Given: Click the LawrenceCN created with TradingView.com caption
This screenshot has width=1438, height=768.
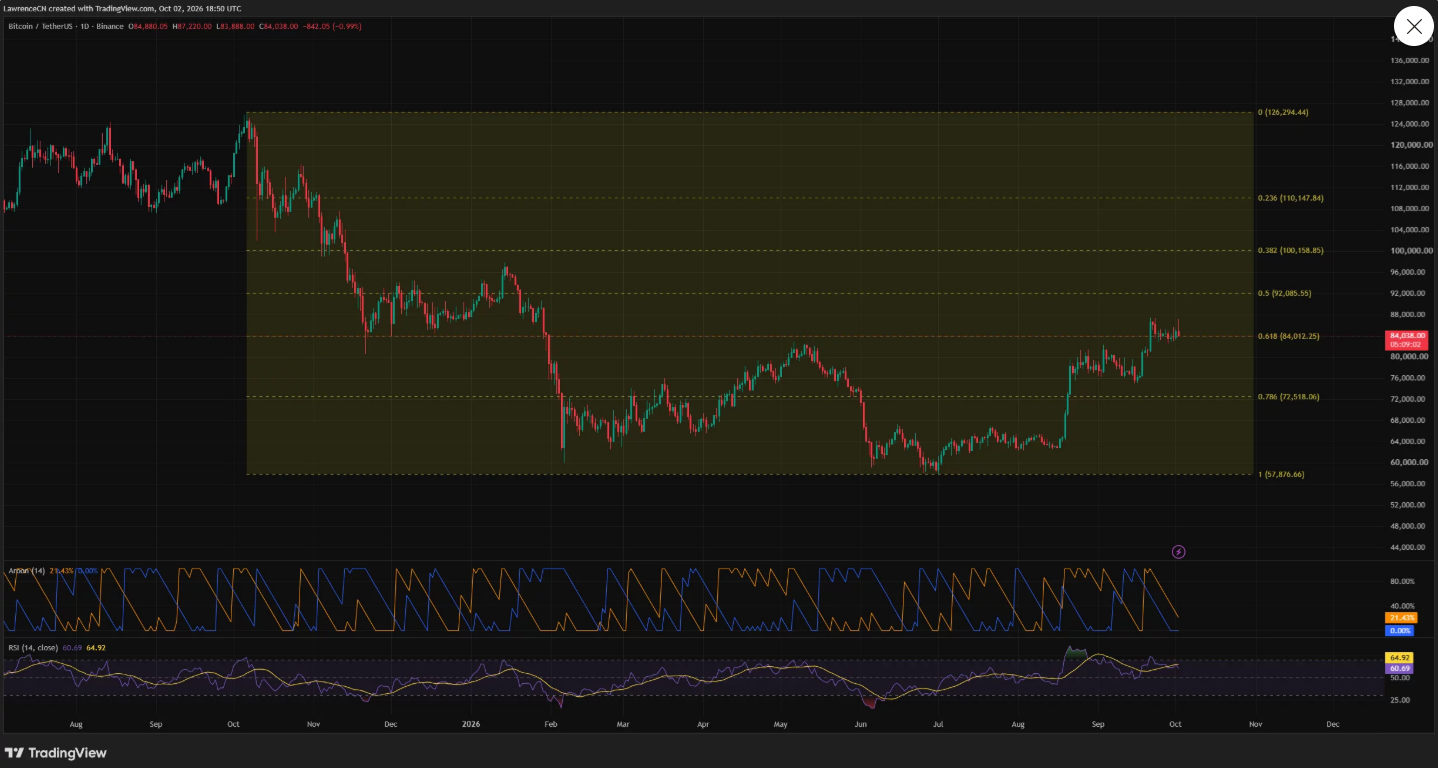Looking at the screenshot, I should point(120,8).
